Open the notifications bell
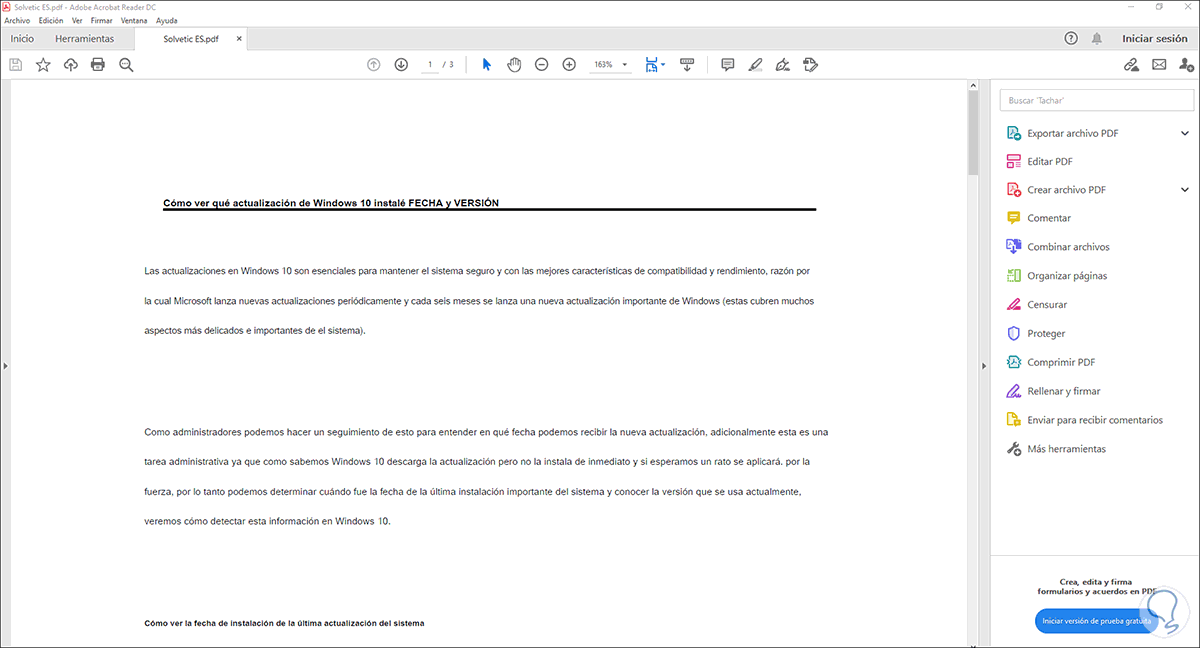The image size is (1200, 648). (x=1097, y=38)
